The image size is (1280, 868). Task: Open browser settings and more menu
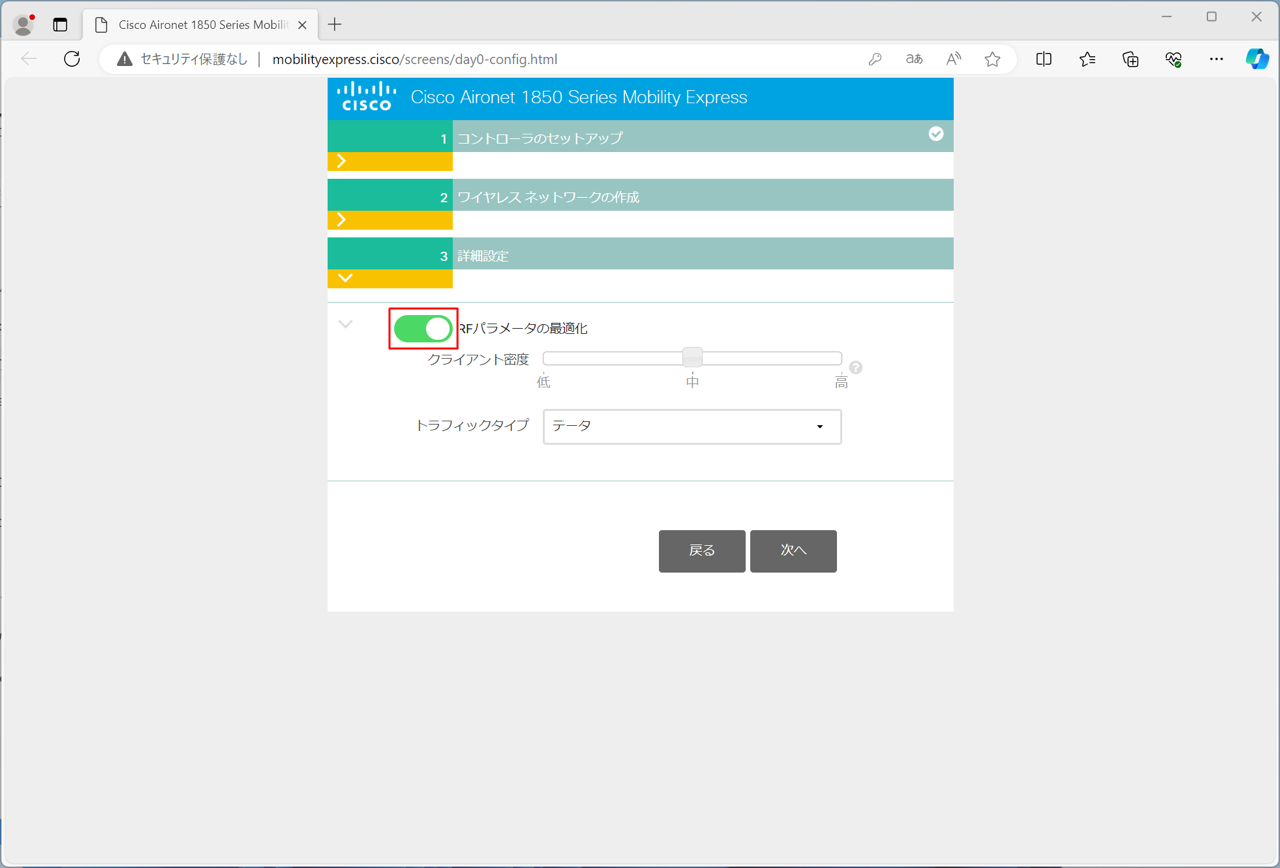1216,59
